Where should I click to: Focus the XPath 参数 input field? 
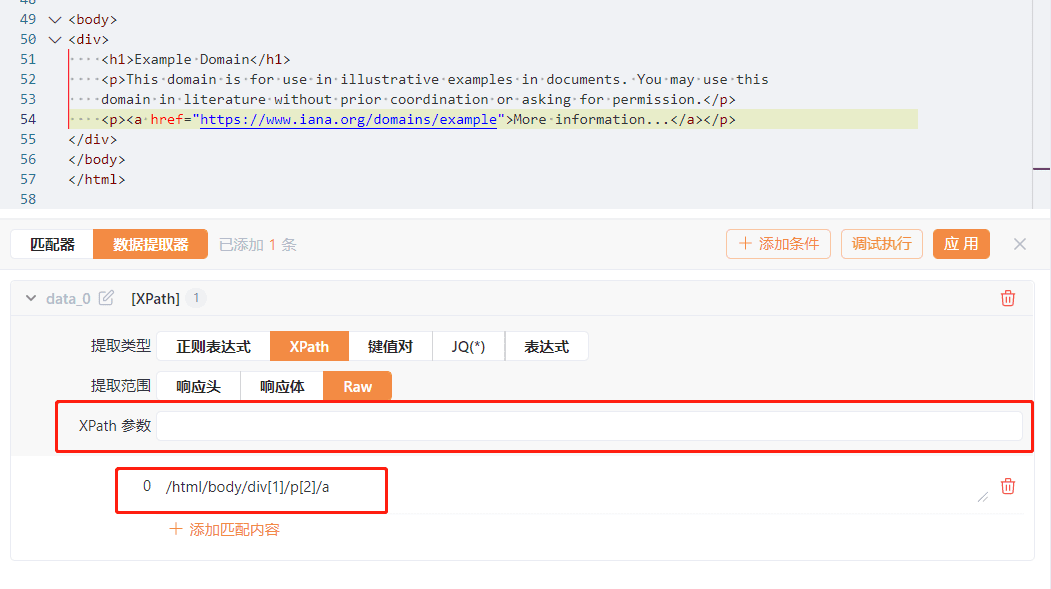[589, 426]
